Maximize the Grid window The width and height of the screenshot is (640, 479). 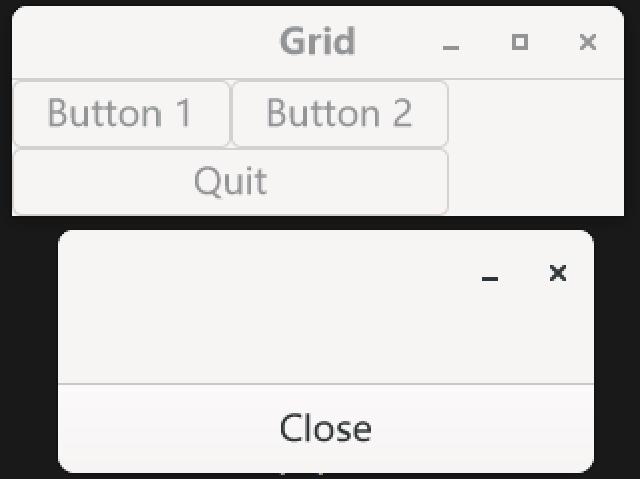pyautogui.click(x=519, y=42)
